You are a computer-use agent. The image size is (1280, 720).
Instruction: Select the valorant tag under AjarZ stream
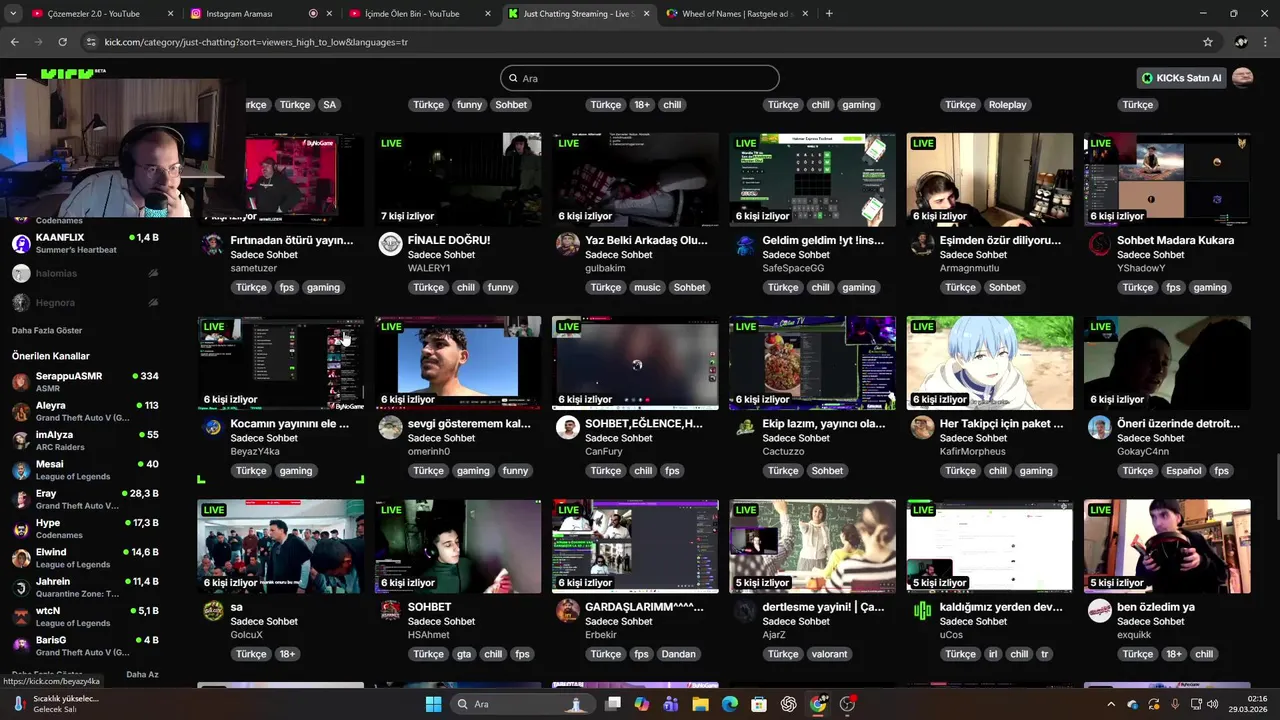click(829, 654)
